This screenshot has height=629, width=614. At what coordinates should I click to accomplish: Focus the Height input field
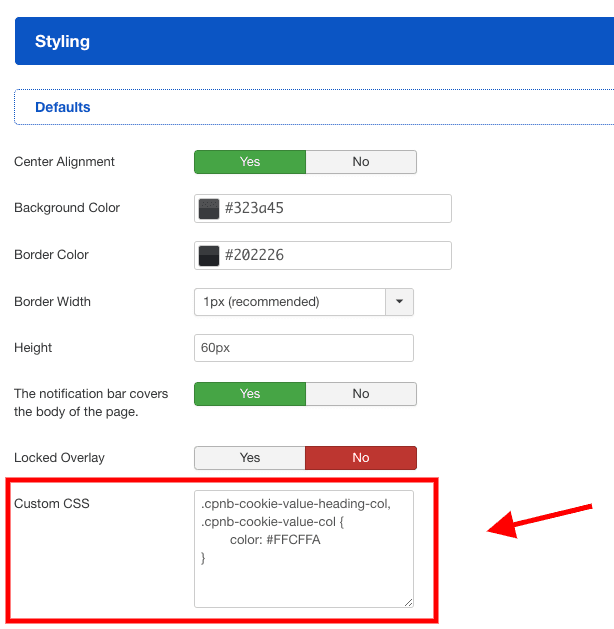click(304, 348)
